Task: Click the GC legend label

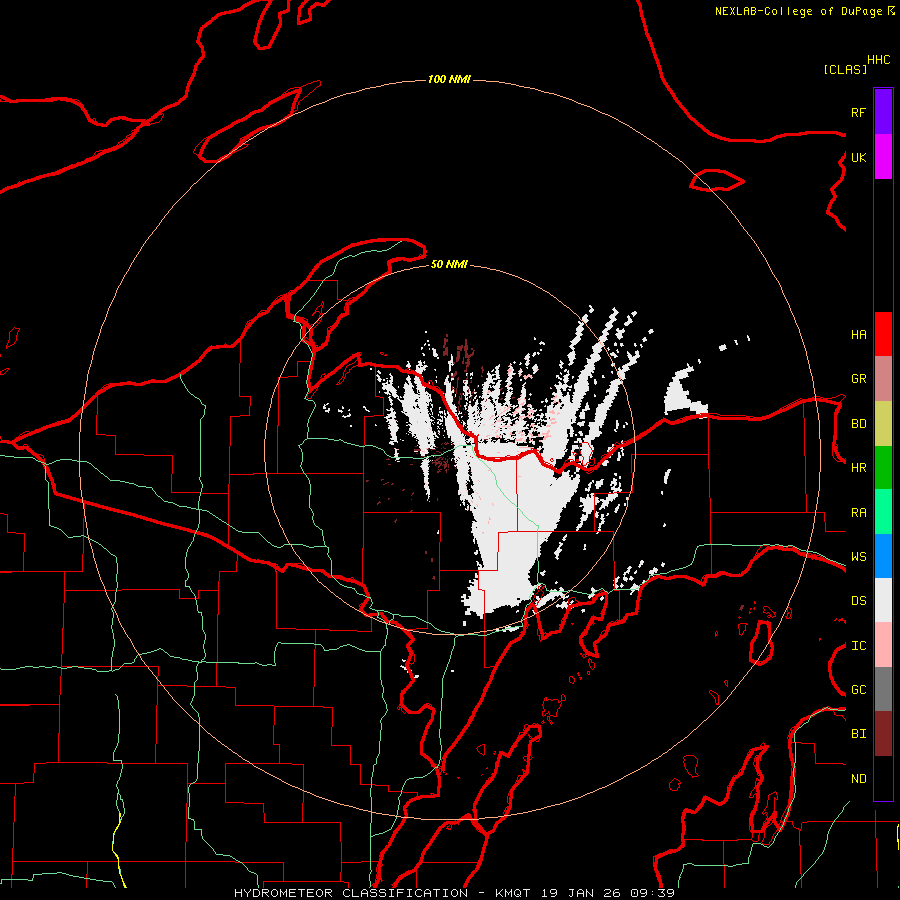Action: coord(858,690)
